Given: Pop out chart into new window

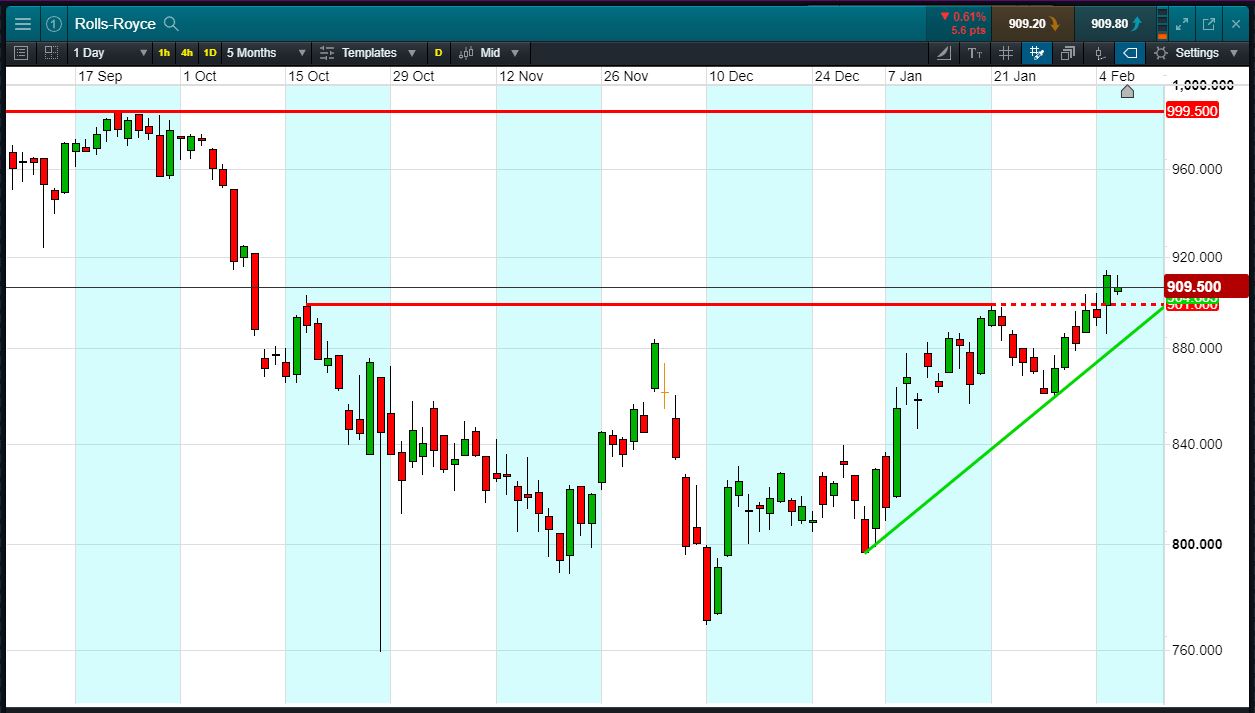Looking at the screenshot, I should tap(1209, 23).
